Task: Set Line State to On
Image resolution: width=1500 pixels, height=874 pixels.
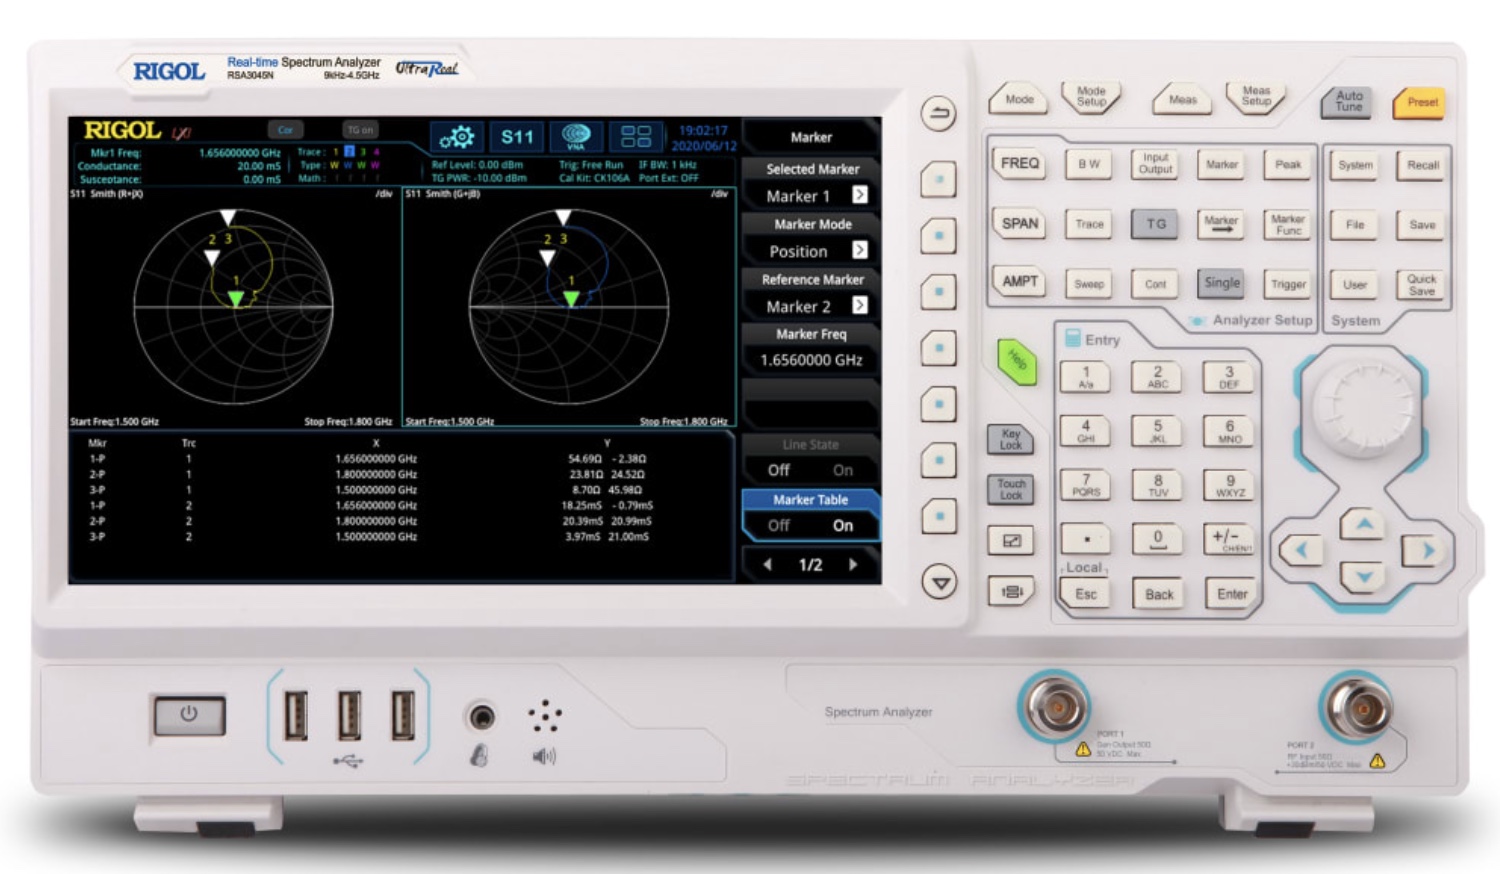Action: [x=843, y=470]
